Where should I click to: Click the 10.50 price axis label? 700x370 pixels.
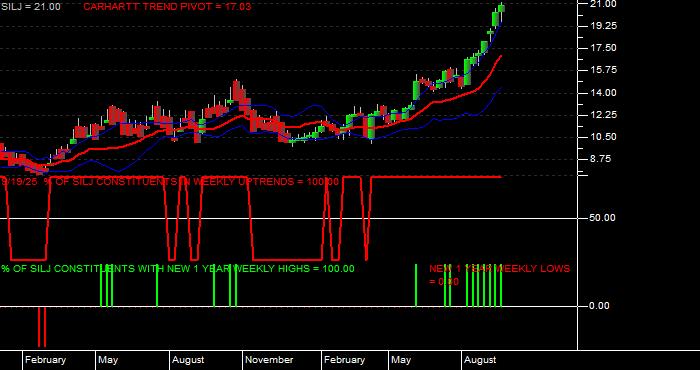click(x=603, y=137)
